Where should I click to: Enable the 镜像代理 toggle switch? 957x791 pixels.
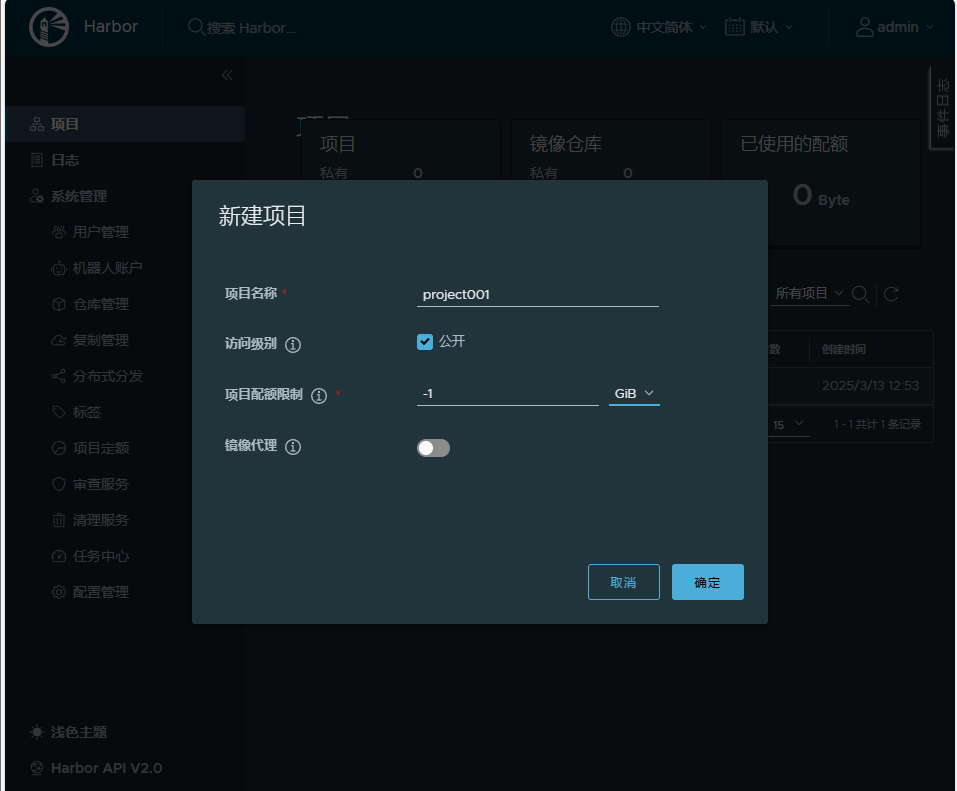pyautogui.click(x=433, y=448)
